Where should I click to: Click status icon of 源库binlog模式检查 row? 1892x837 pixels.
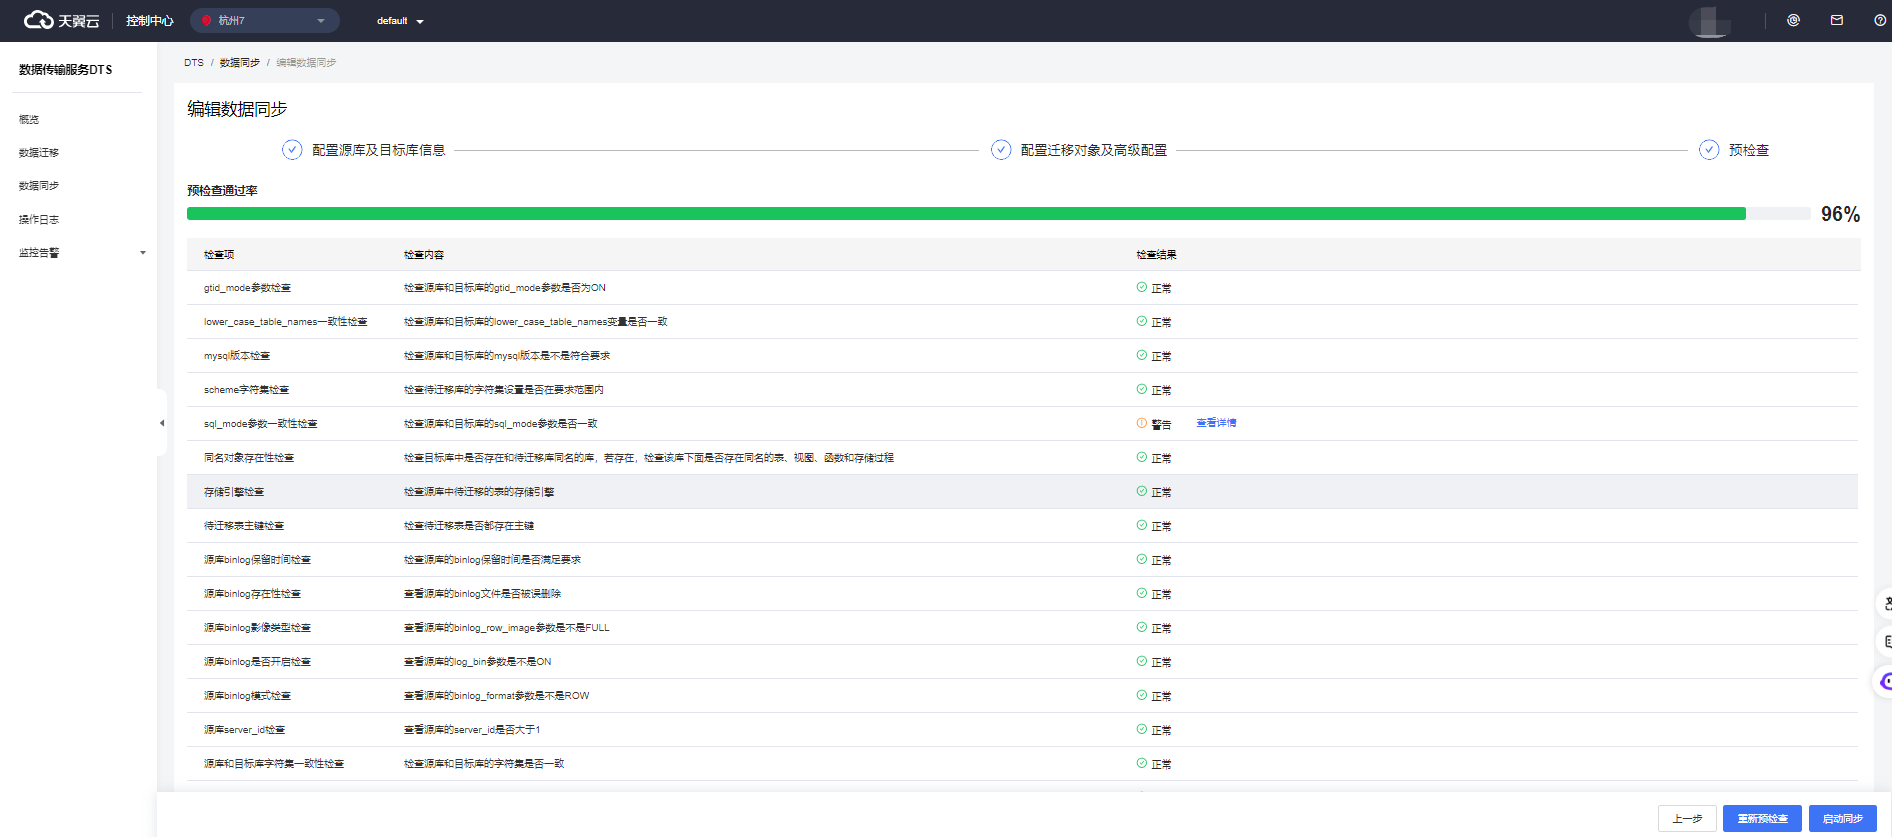(1142, 695)
